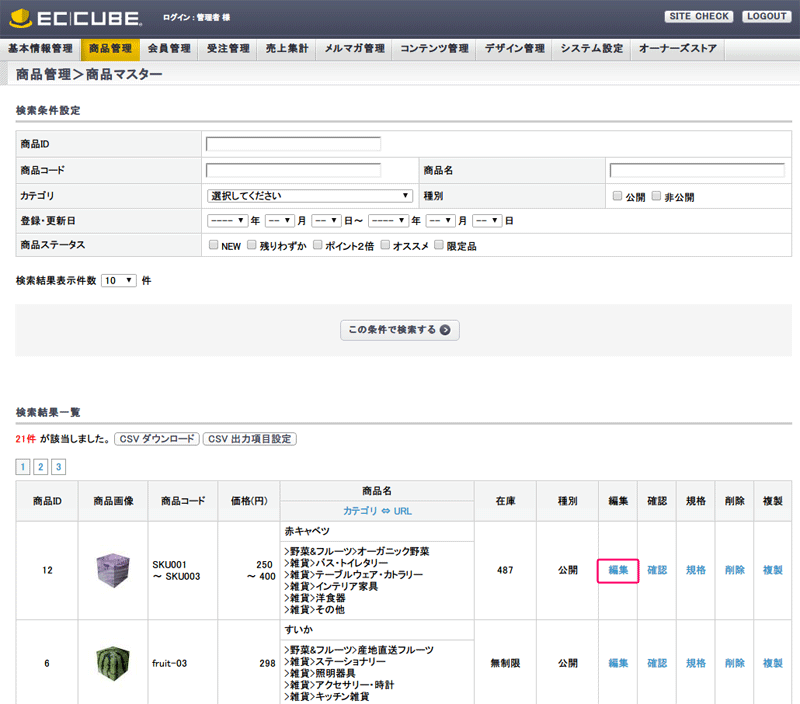Expand the 検索結果表示件数 dropdown
This screenshot has width=800, height=704.
(x=118, y=281)
